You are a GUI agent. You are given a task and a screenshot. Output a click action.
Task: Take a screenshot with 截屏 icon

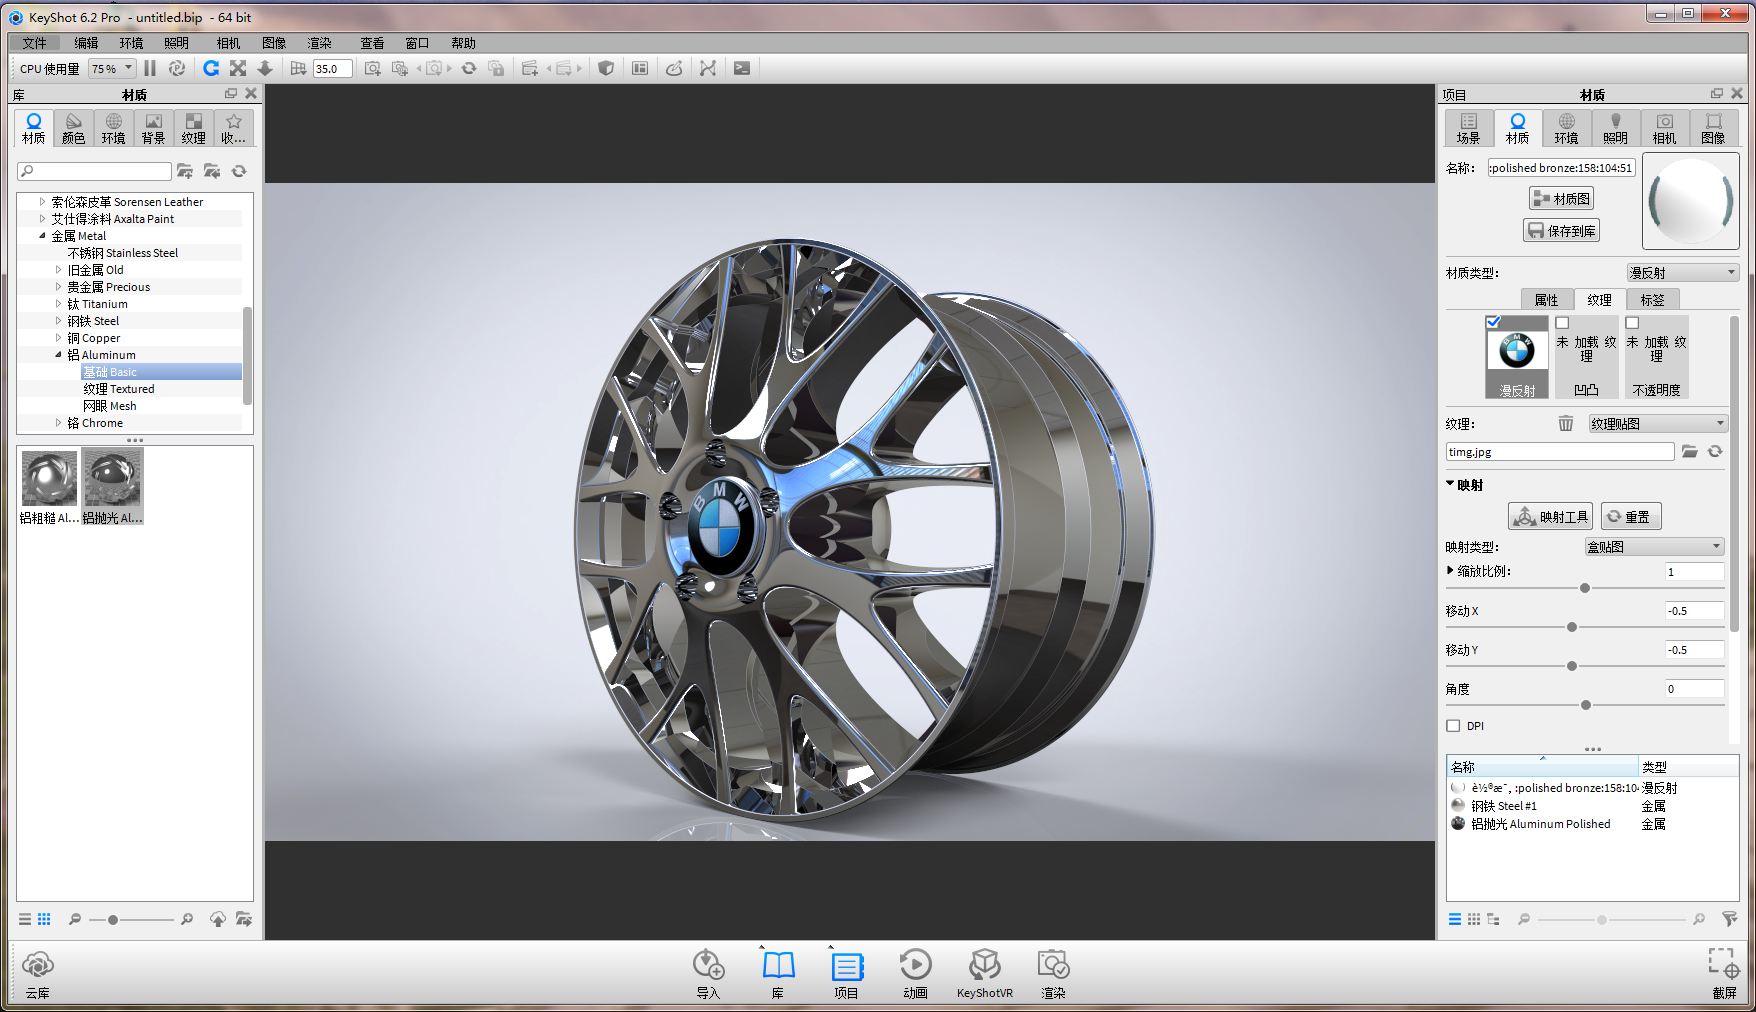pos(1724,974)
